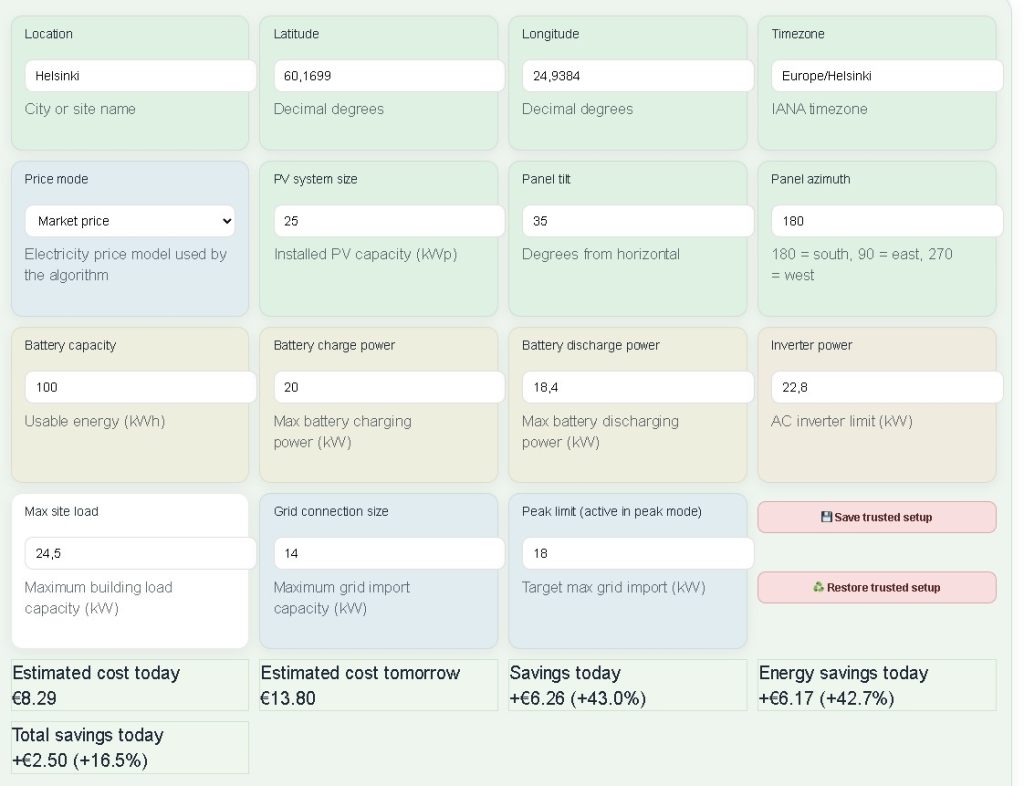The image size is (1024, 786).
Task: Click the Timezone field Europe/Helsinki
Action: pyautogui.click(x=887, y=76)
